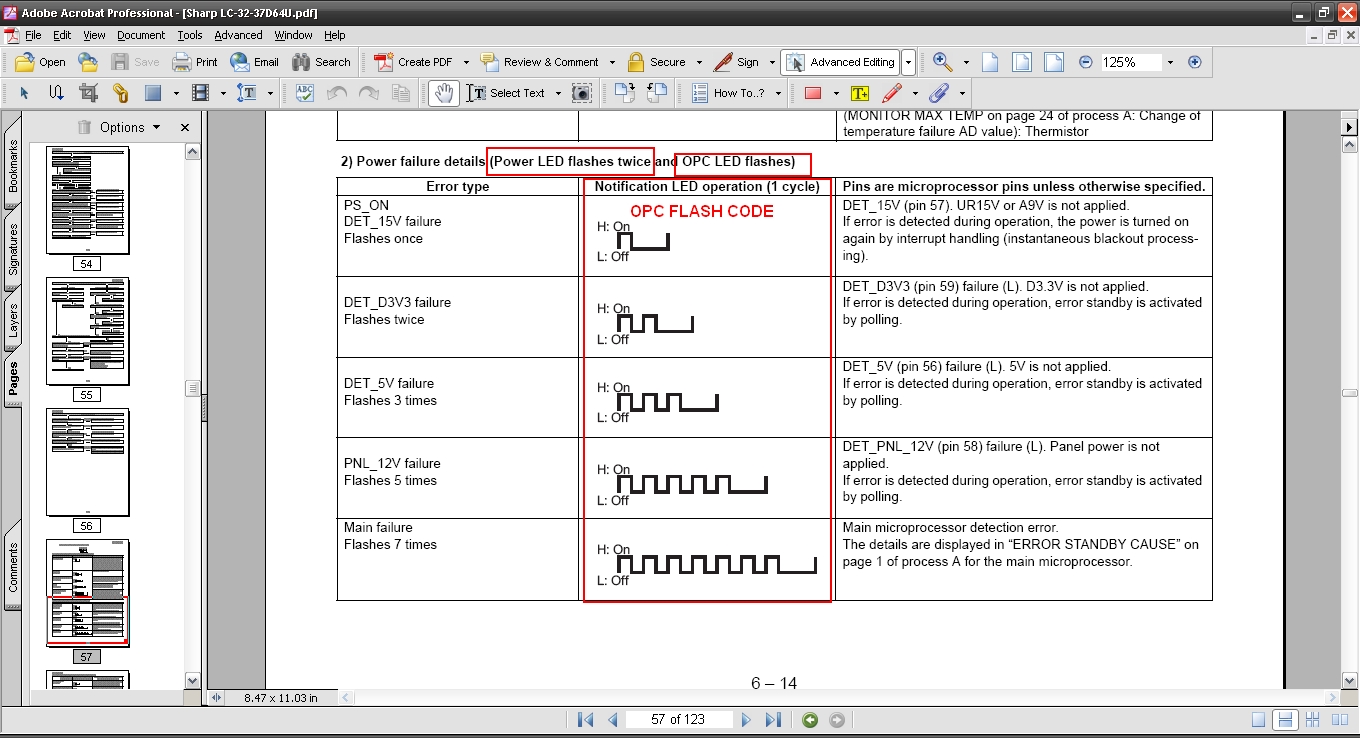The image size is (1360, 738).
Task: Close the Pages navigation panel
Action: tap(185, 127)
